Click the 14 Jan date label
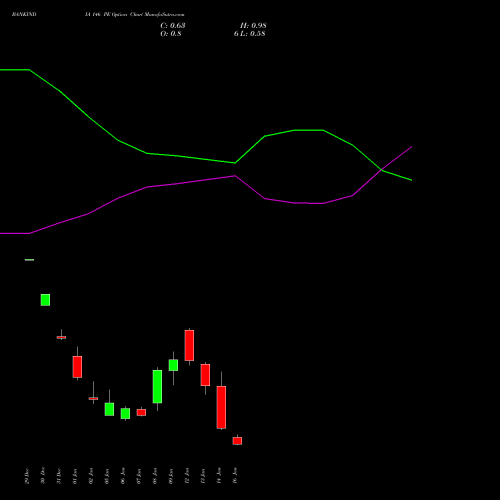The width and height of the screenshot is (500, 500). [219, 476]
